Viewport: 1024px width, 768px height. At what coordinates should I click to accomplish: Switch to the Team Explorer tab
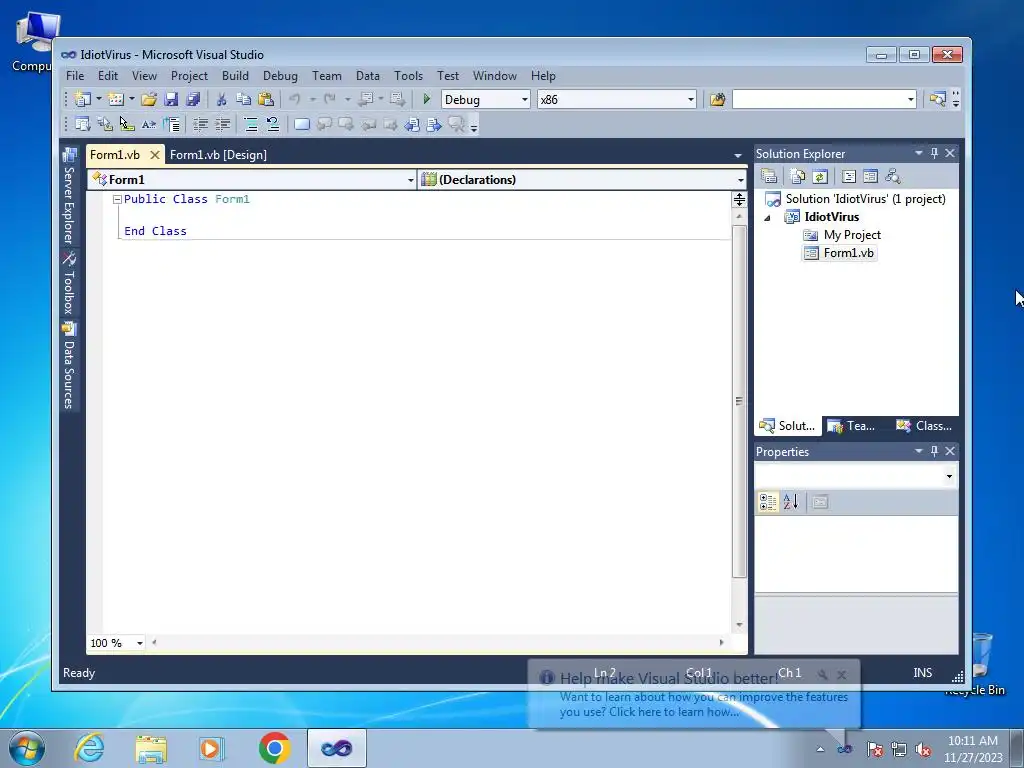coord(852,426)
